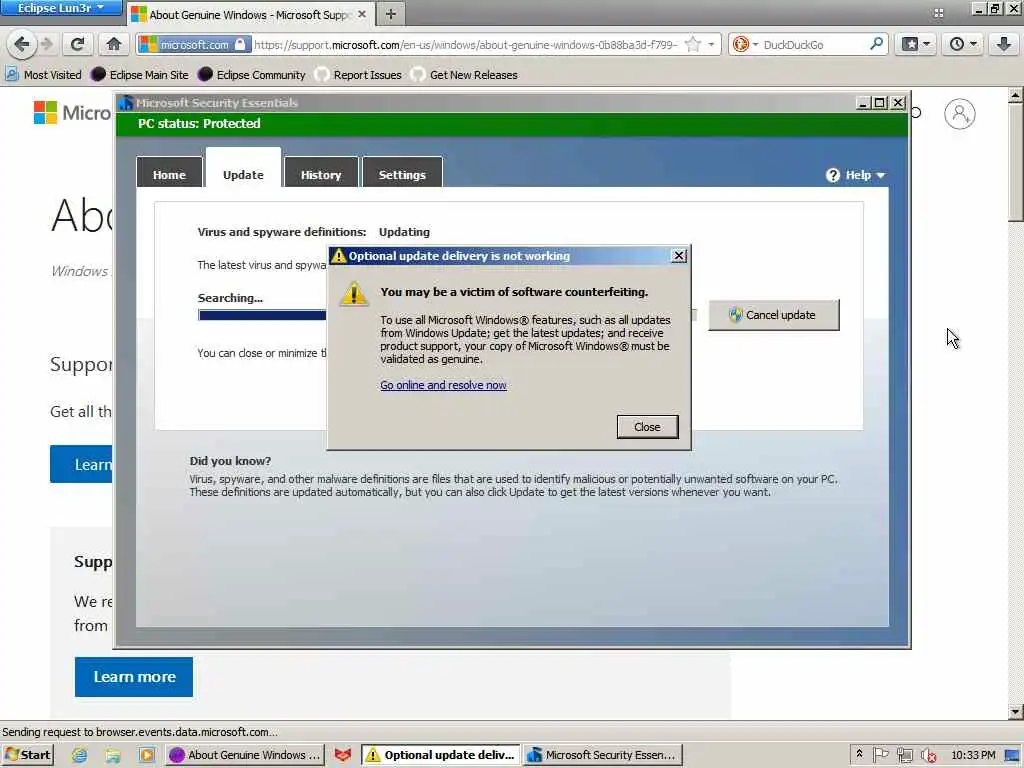Click the page scroll up arrow
The image size is (1024, 768).
(x=1015, y=95)
